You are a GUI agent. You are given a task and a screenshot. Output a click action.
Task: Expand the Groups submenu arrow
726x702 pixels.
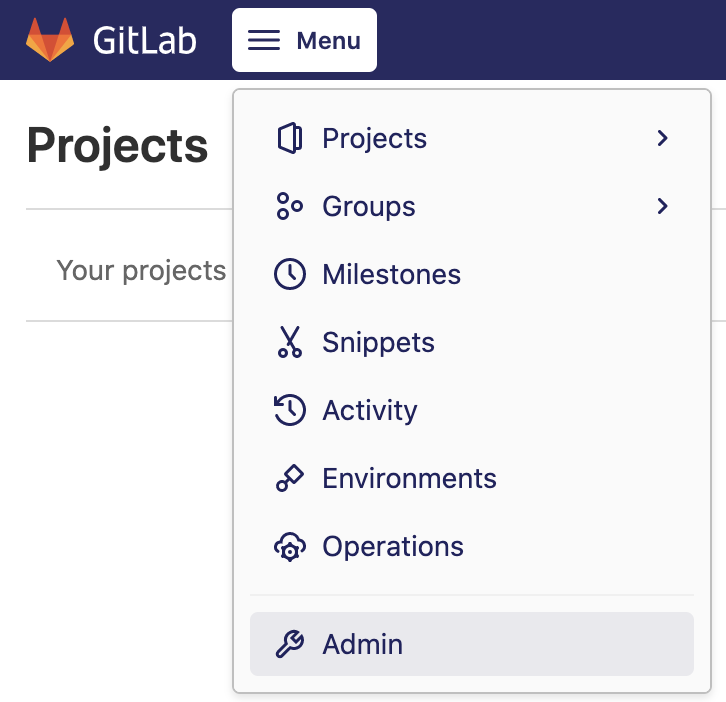pos(662,207)
